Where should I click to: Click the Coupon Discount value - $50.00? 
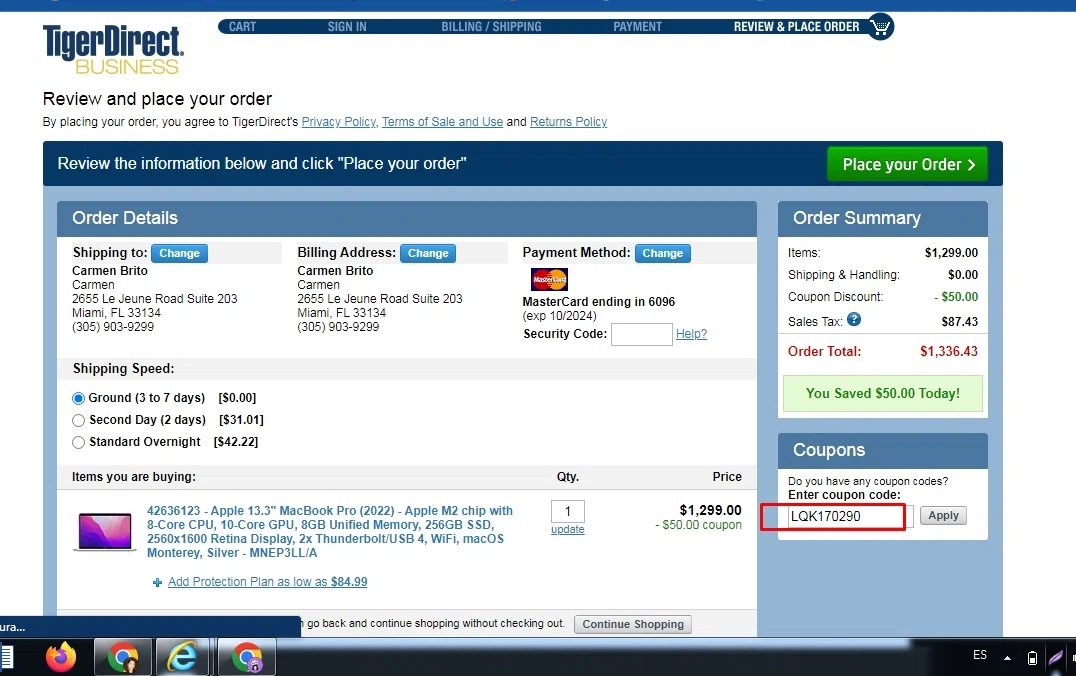click(956, 296)
